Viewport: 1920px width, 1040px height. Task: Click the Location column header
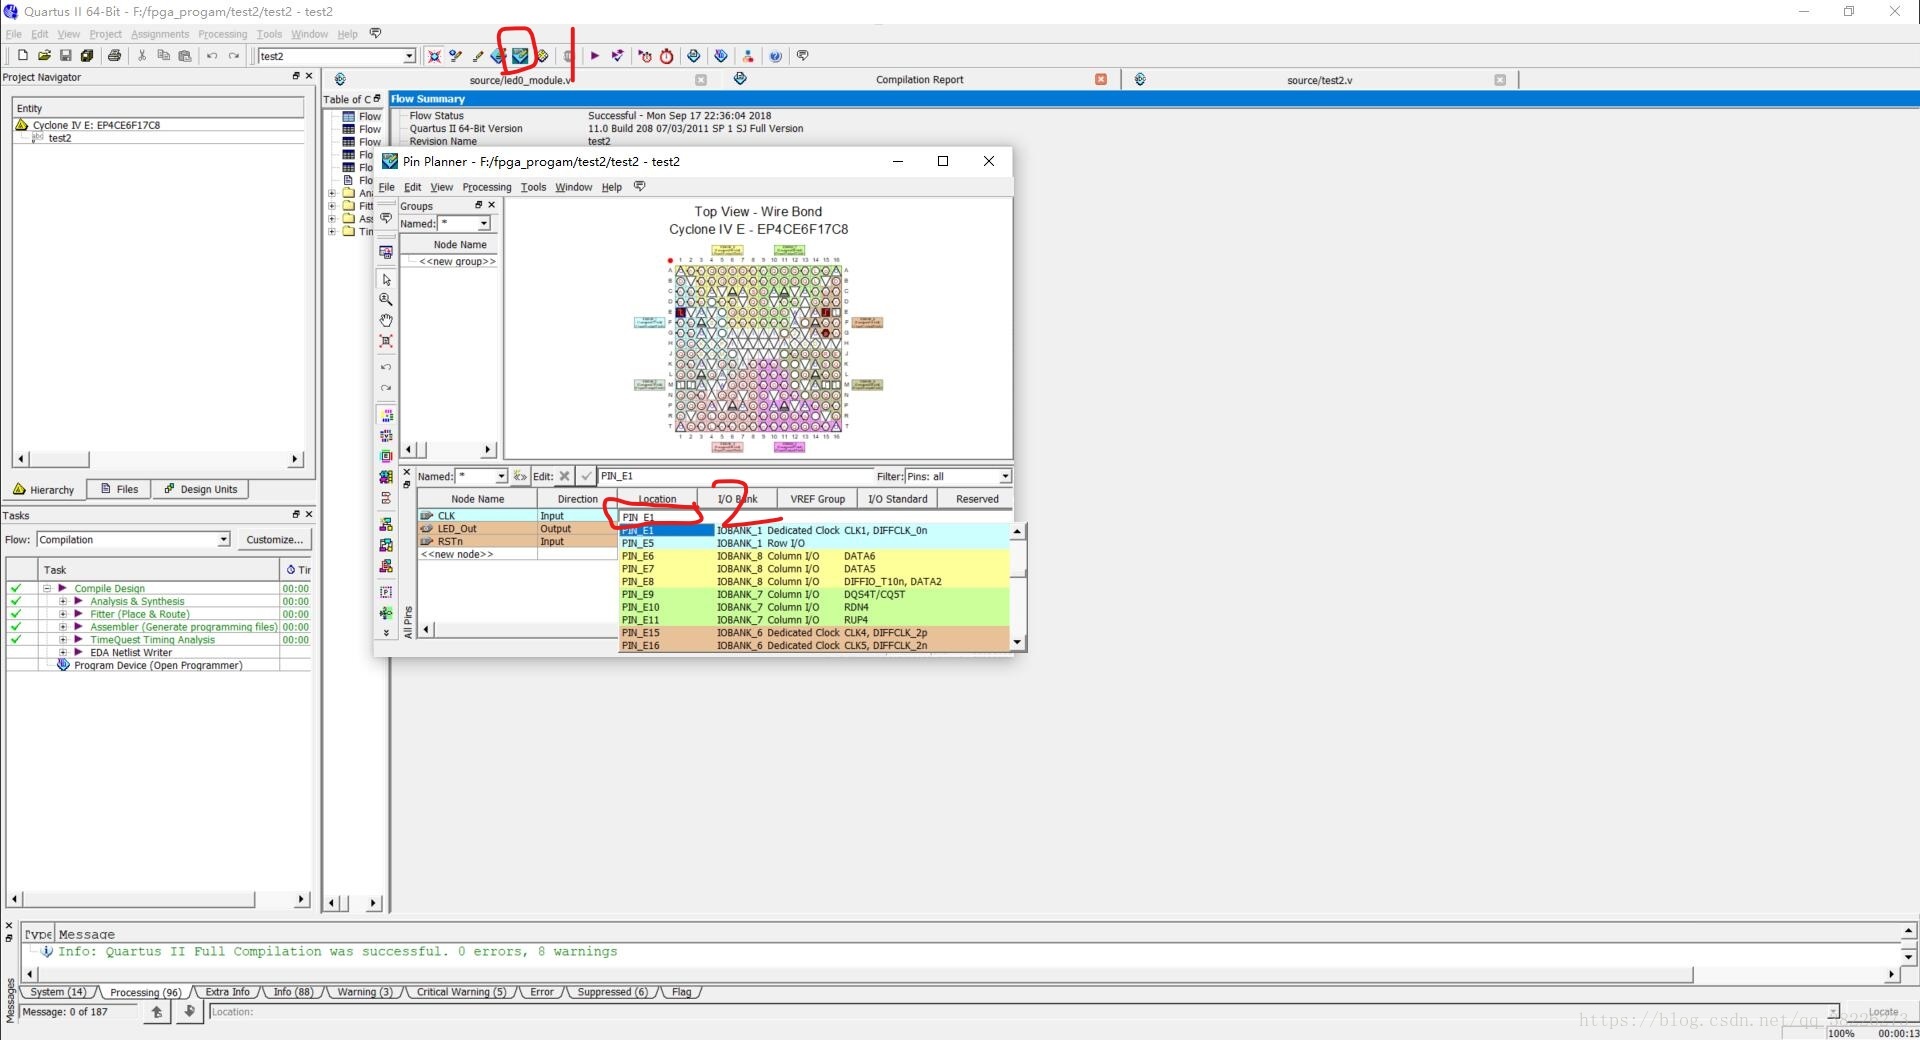click(x=657, y=499)
